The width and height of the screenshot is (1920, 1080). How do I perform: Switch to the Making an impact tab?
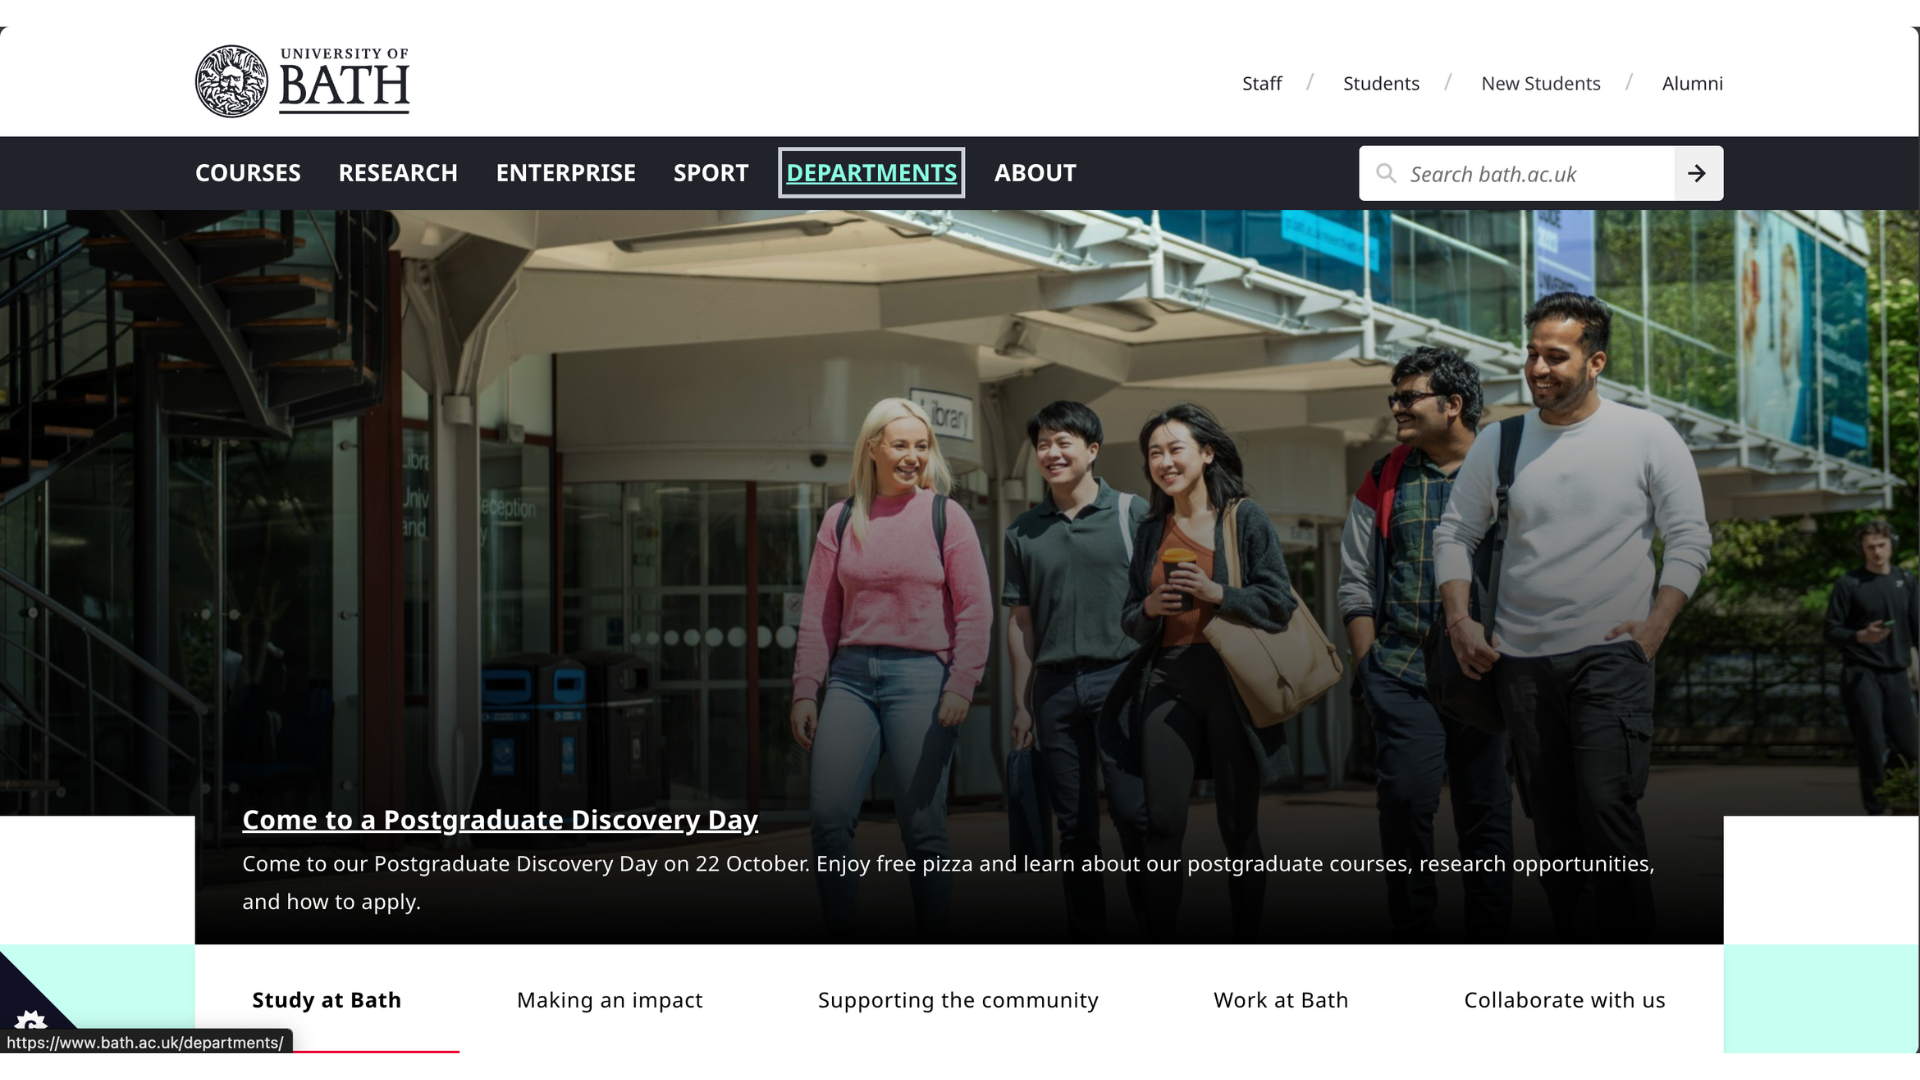point(609,1000)
